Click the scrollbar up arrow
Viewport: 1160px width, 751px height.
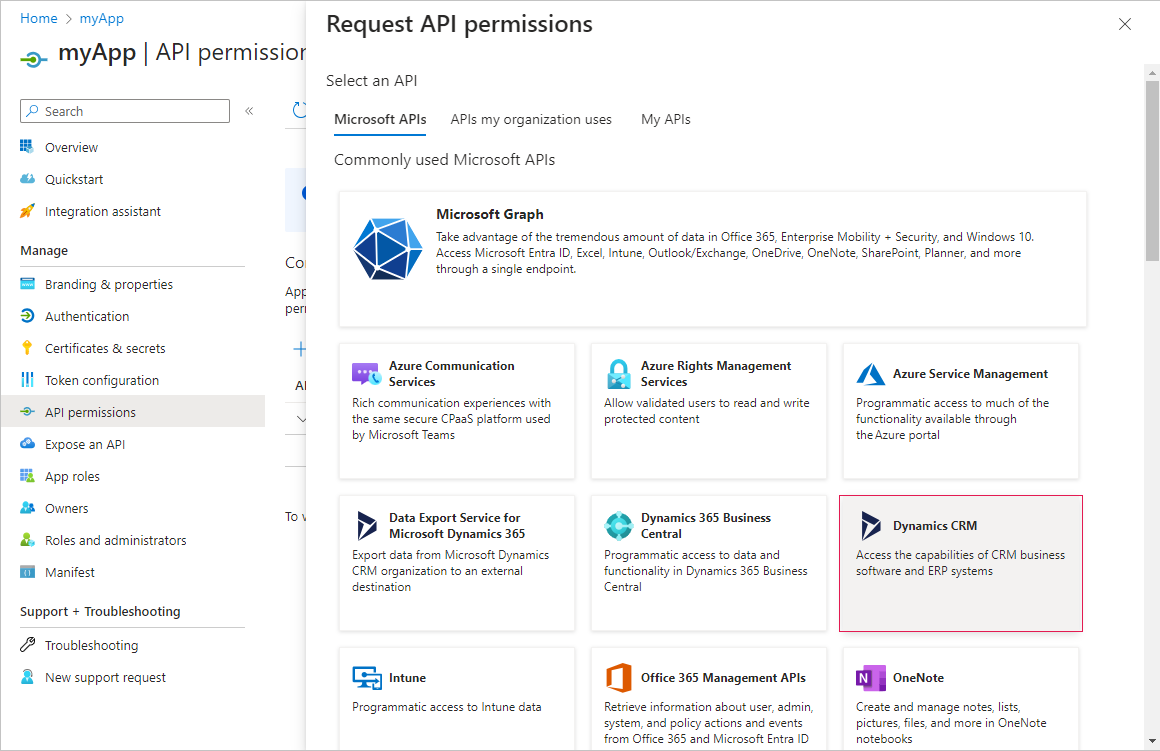coord(1152,73)
